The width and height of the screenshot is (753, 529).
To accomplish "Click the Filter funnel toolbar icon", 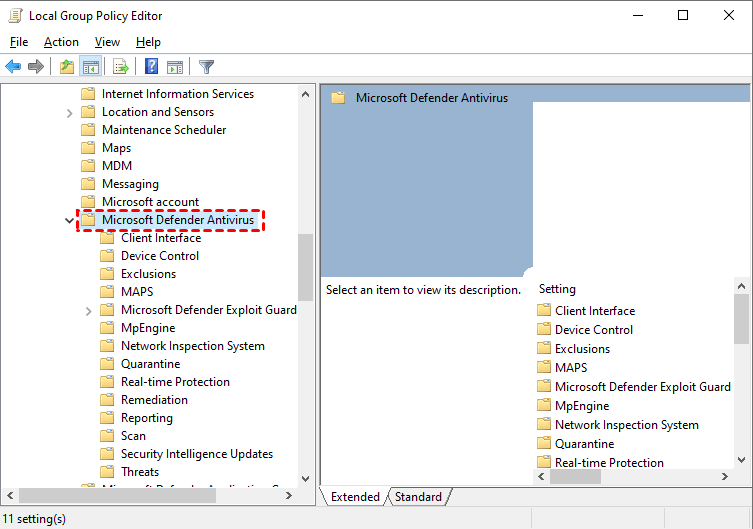I will 206,66.
